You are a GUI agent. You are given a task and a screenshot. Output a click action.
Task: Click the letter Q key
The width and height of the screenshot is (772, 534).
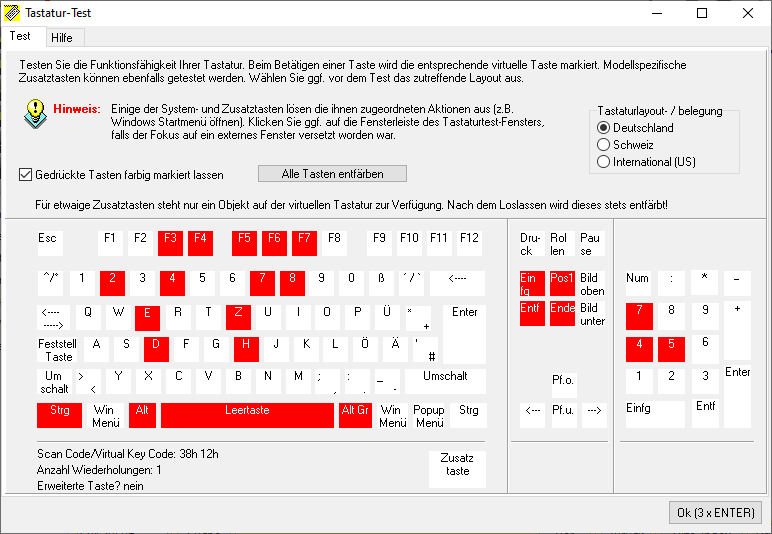[x=88, y=317]
